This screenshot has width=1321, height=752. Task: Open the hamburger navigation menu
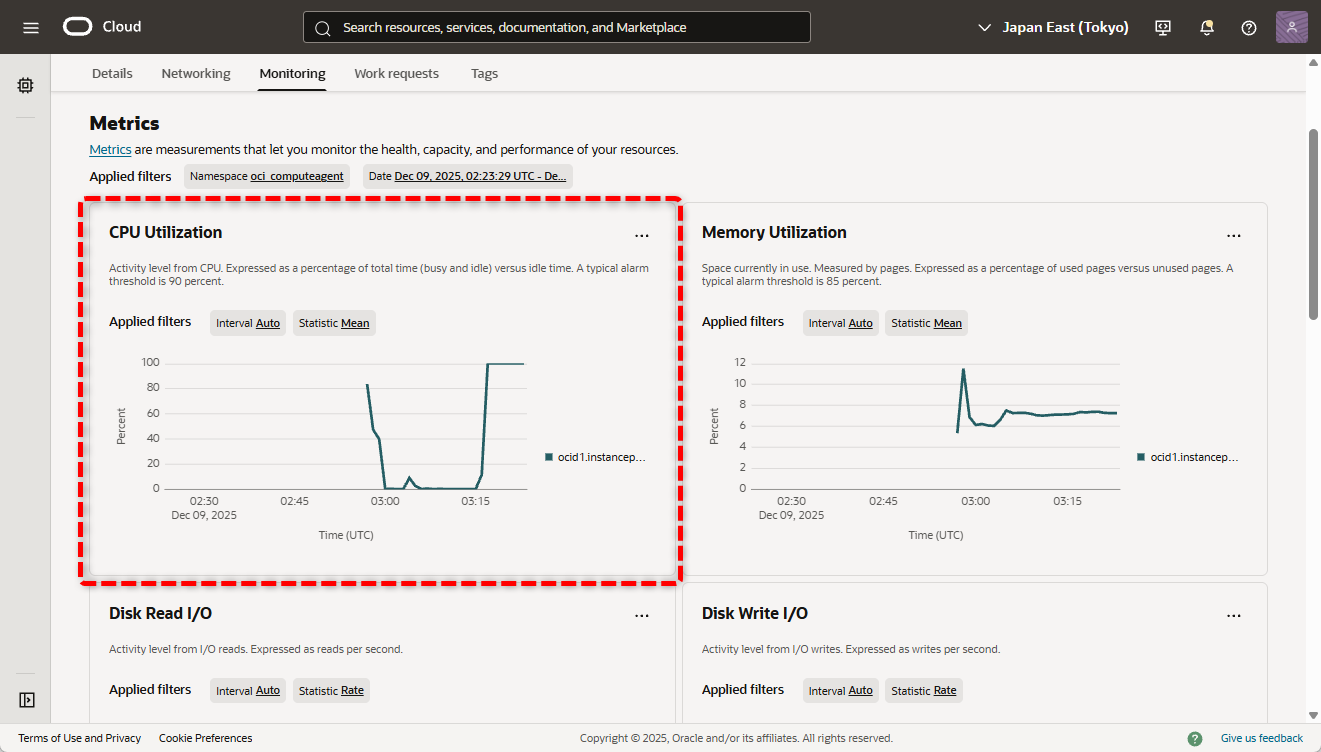coord(31,27)
